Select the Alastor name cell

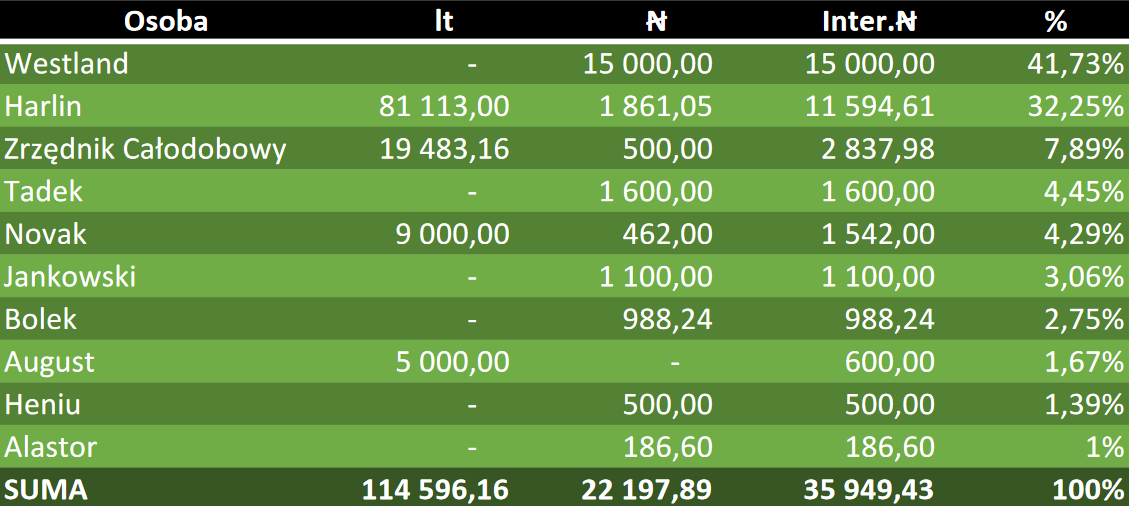click(x=51, y=446)
